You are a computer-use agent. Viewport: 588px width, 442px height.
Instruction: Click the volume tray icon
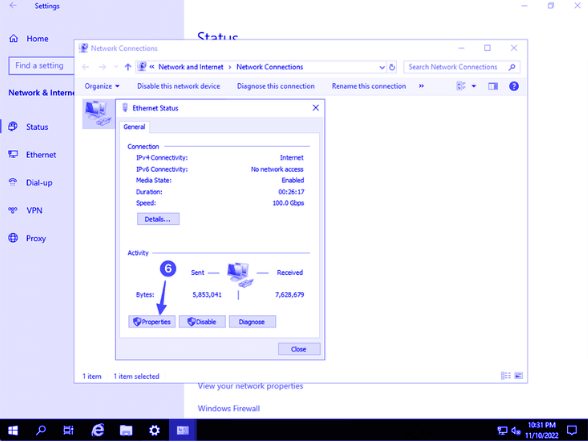516,431
